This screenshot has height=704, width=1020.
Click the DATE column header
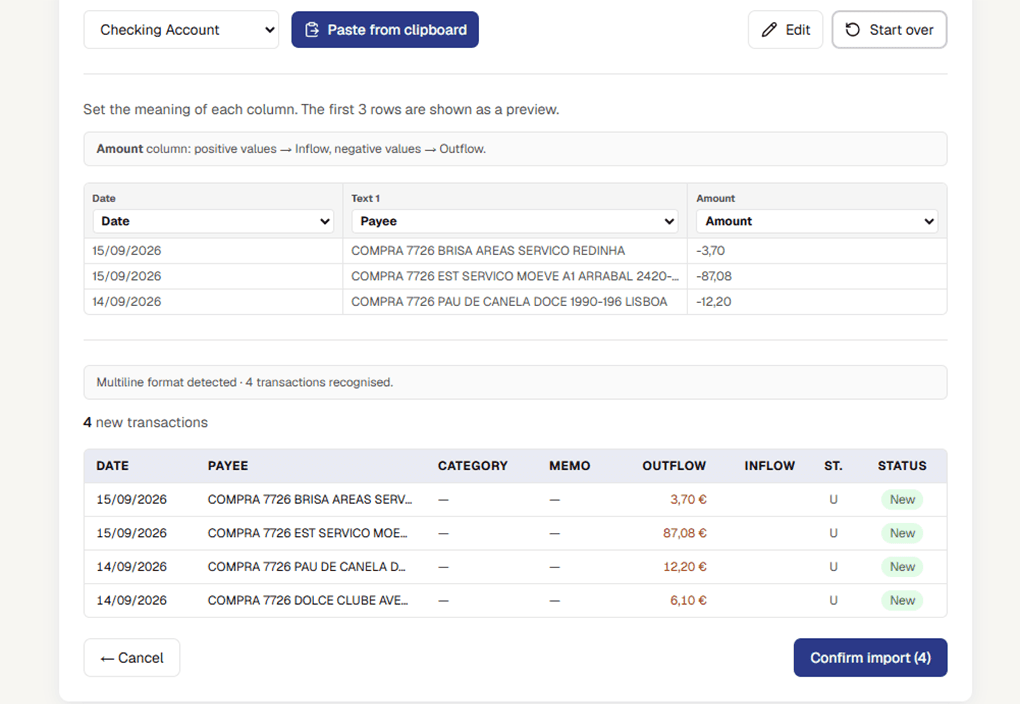tap(113, 466)
